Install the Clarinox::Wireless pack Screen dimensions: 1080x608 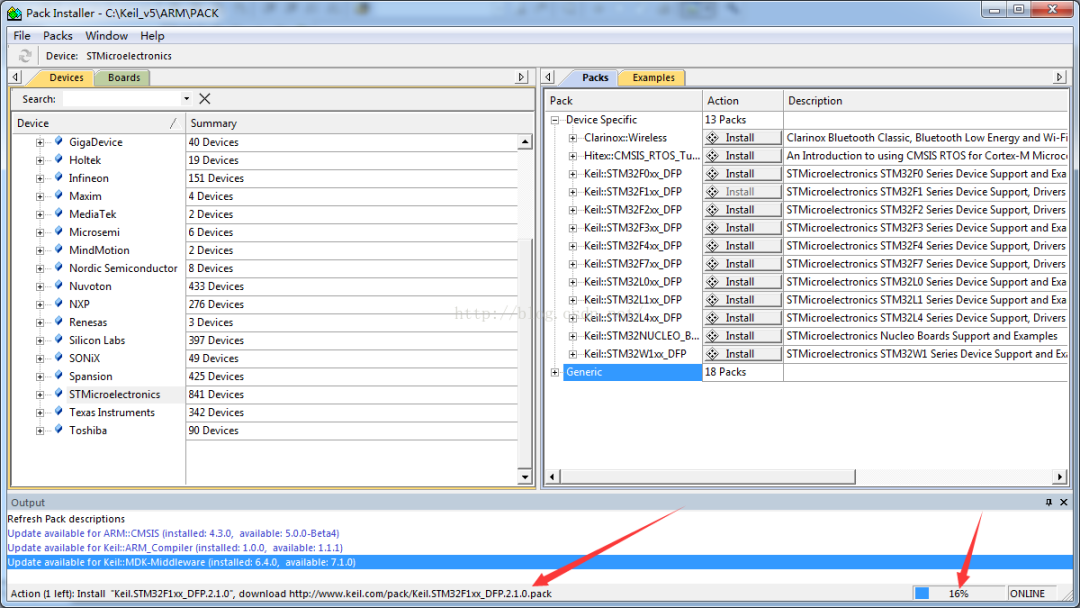pyautogui.click(x=742, y=138)
